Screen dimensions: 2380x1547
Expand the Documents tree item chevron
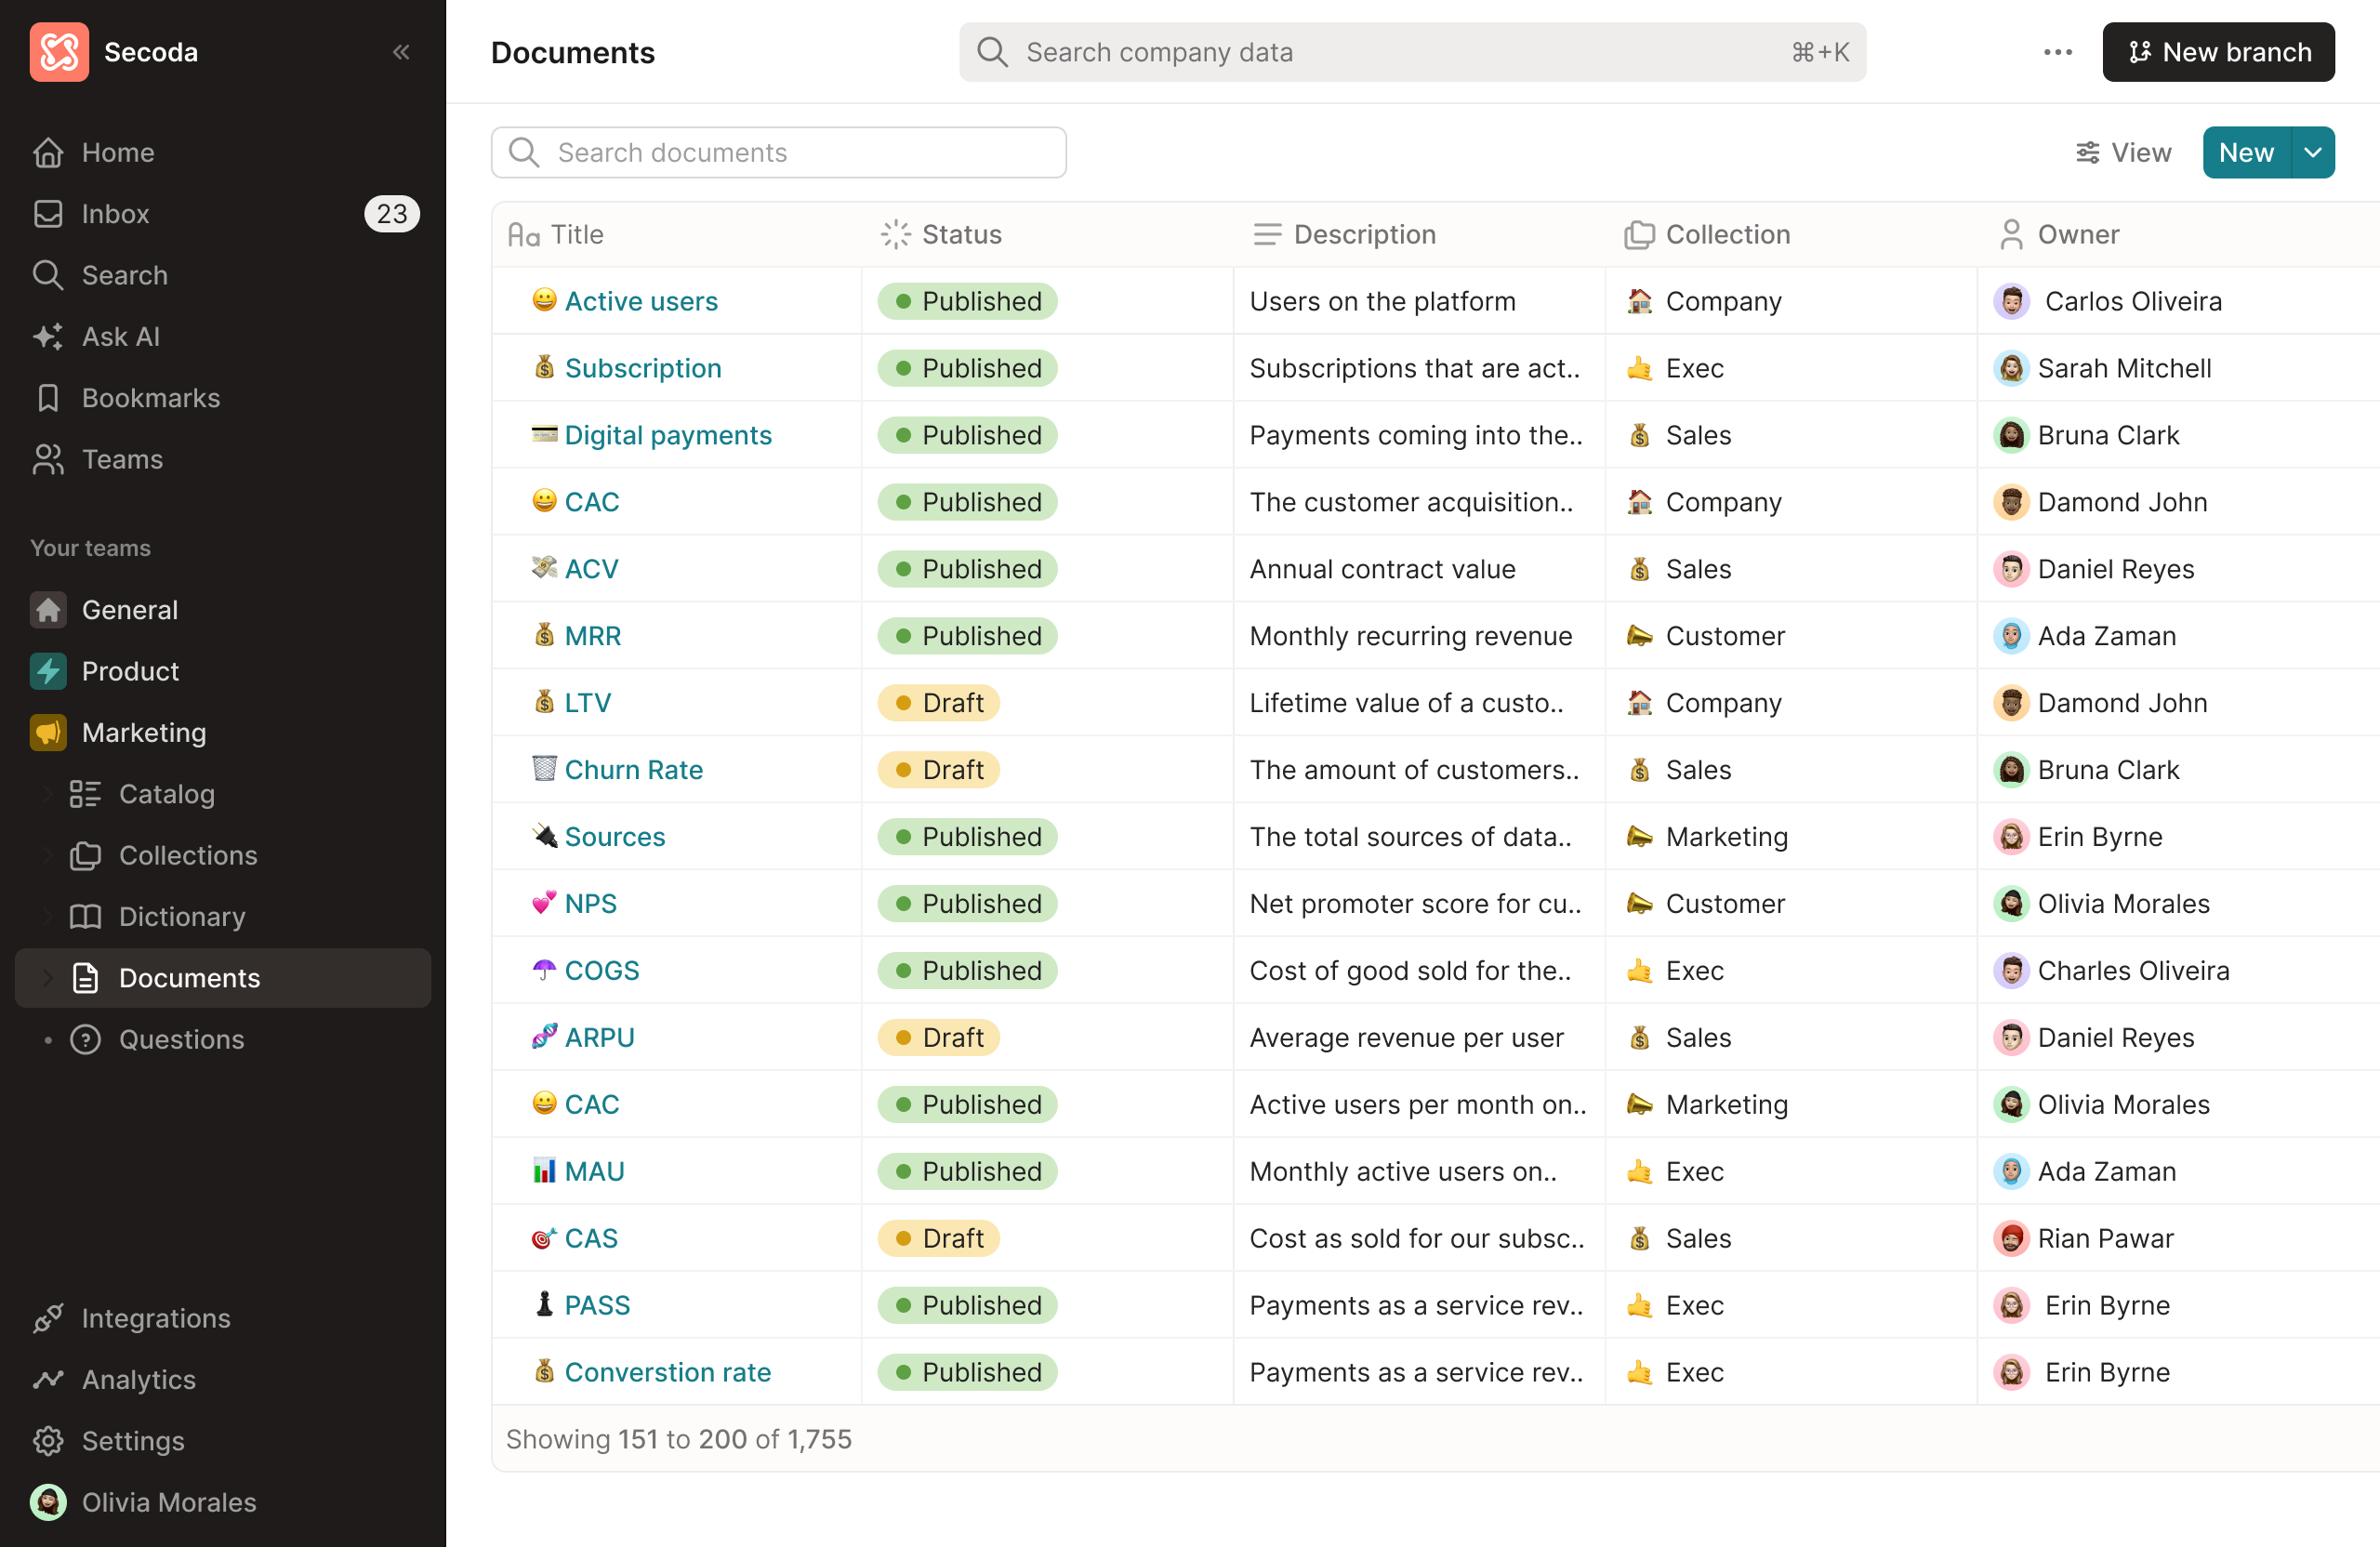[x=47, y=978]
